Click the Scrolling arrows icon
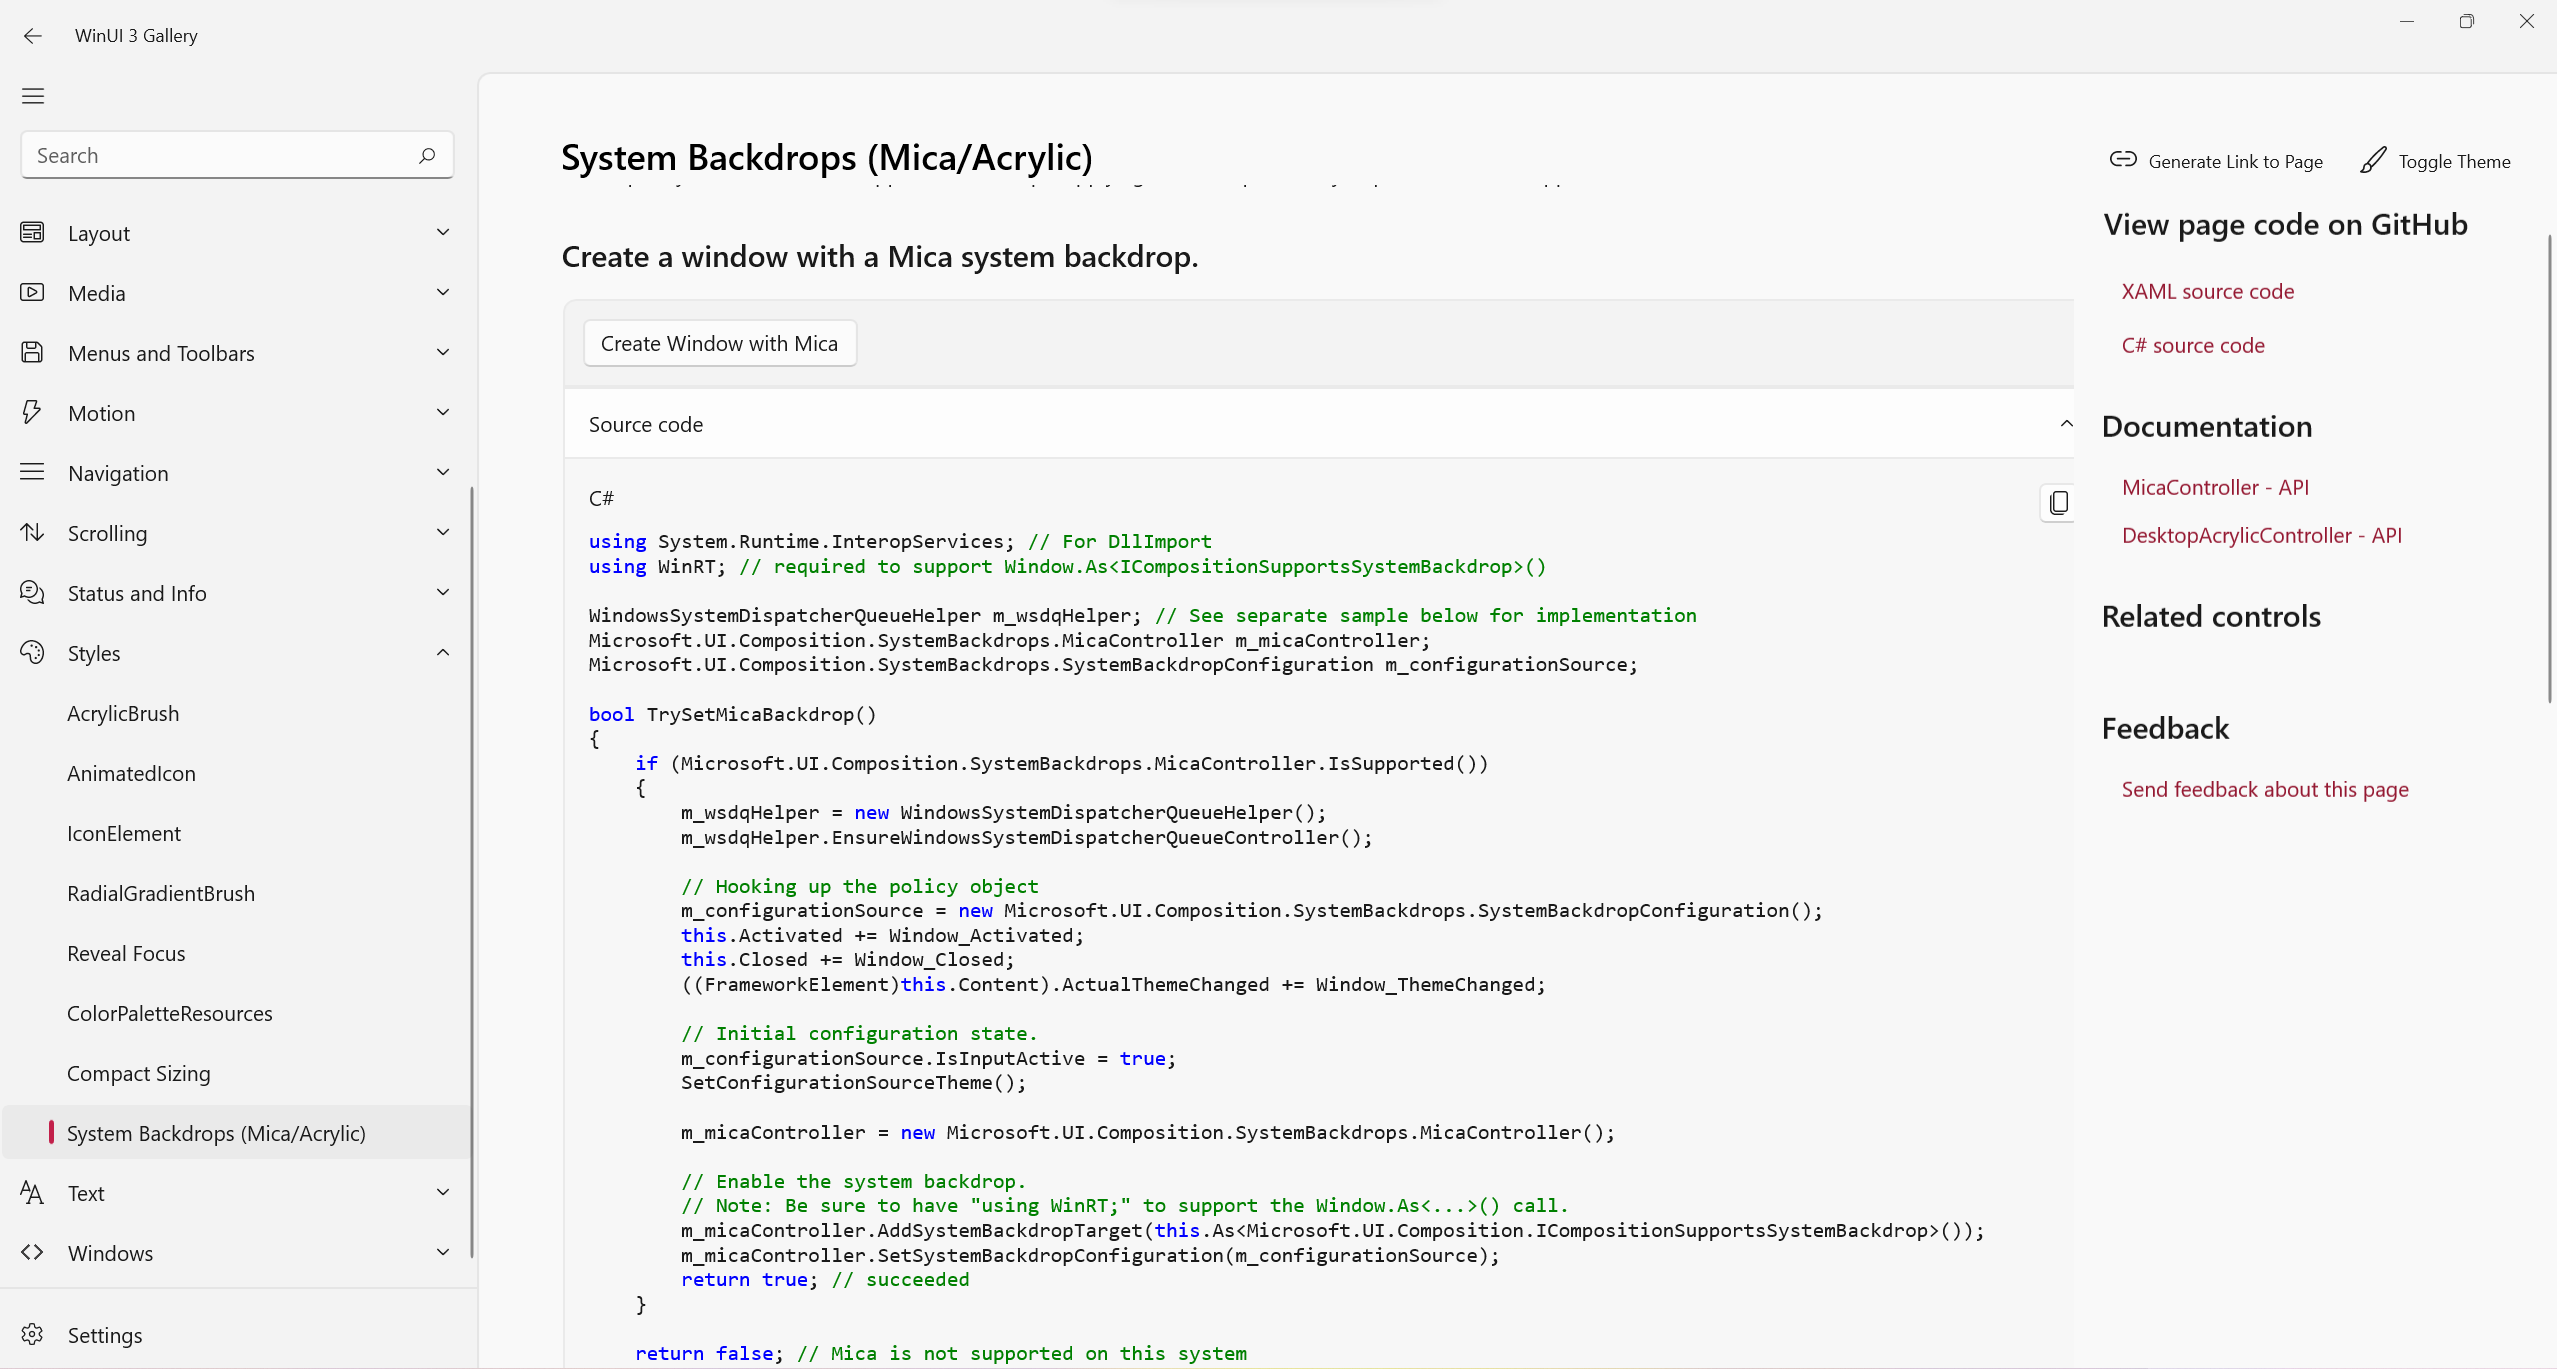 coord(32,532)
